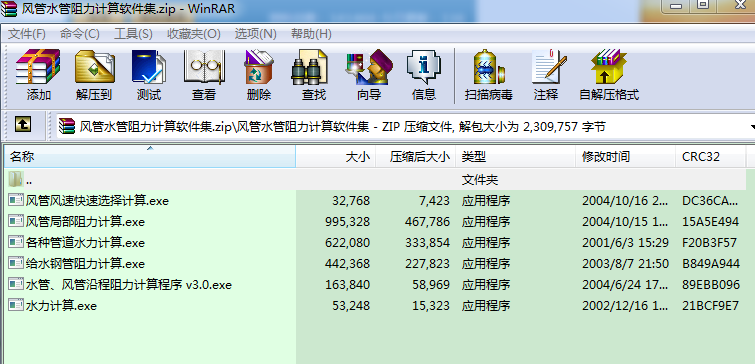Click 自解压格式 (SFX) toolbar icon
755x364 pixels.
click(609, 67)
